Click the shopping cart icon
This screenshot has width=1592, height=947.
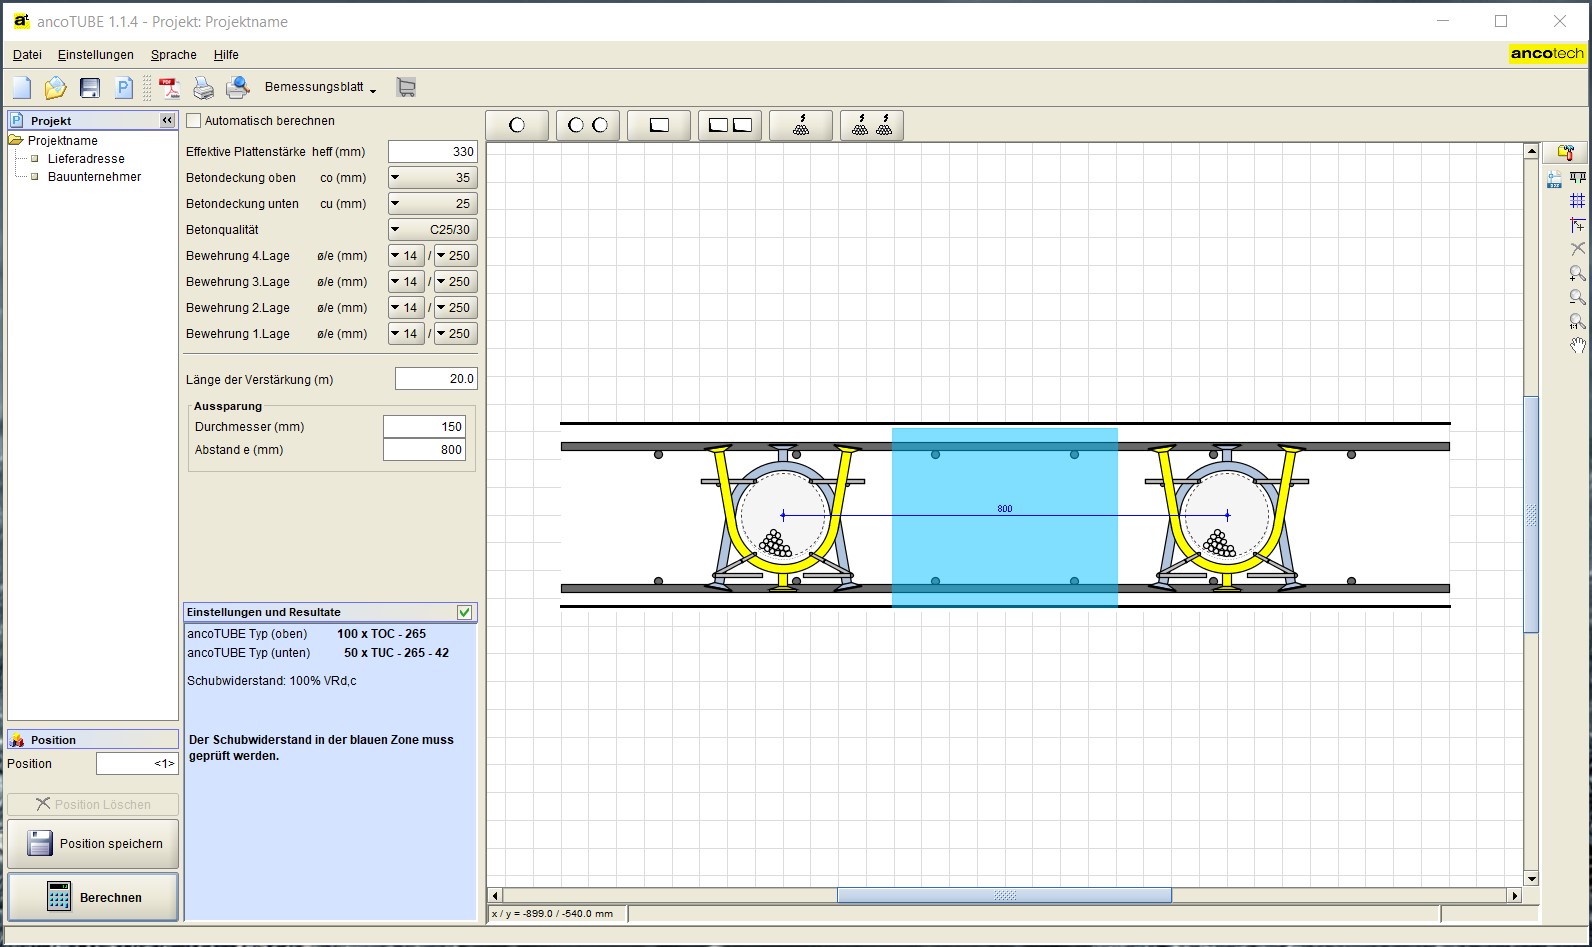[406, 88]
